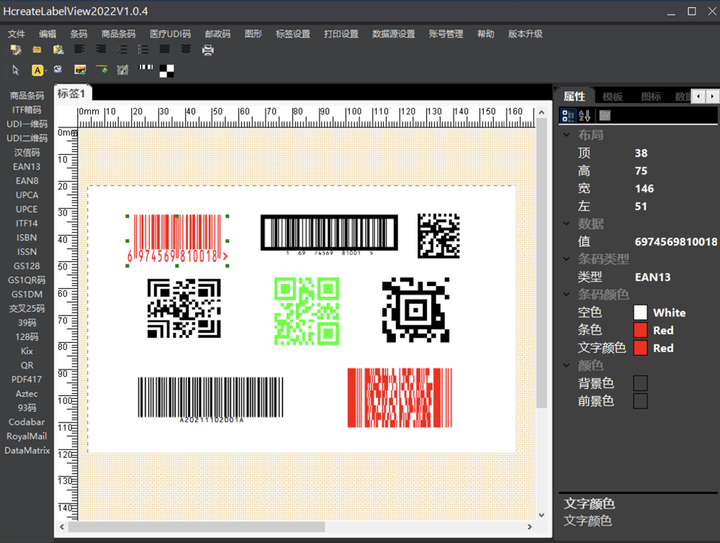Select the Aztec code on canvas
The height and width of the screenshot is (543, 720).
(x=416, y=310)
